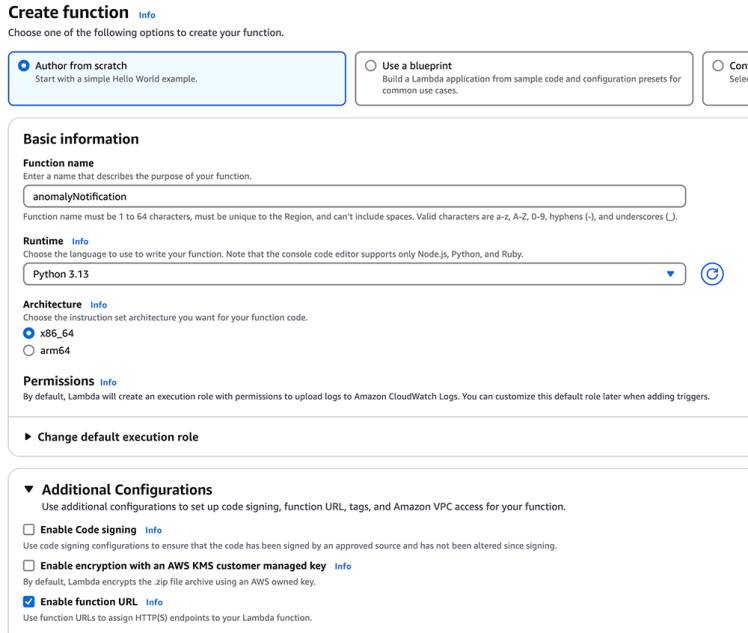Screen dimensions: 748x633
Task: Check Enable encryption with AWS KMS key
Action: click(x=29, y=566)
